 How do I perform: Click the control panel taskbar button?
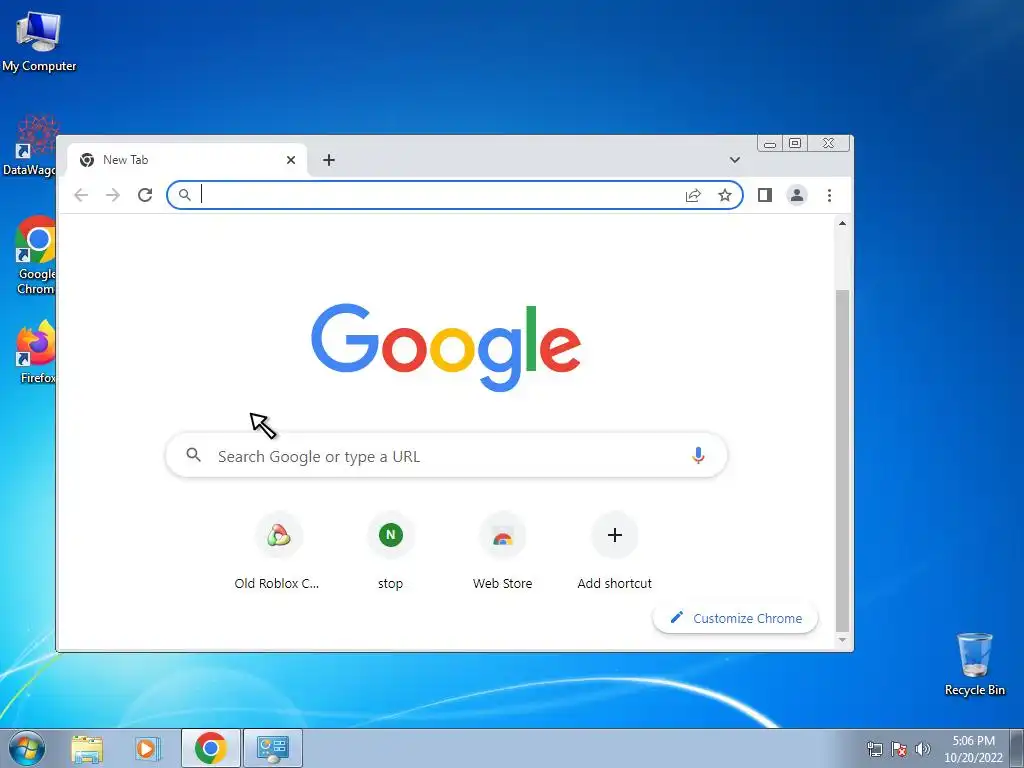272,748
